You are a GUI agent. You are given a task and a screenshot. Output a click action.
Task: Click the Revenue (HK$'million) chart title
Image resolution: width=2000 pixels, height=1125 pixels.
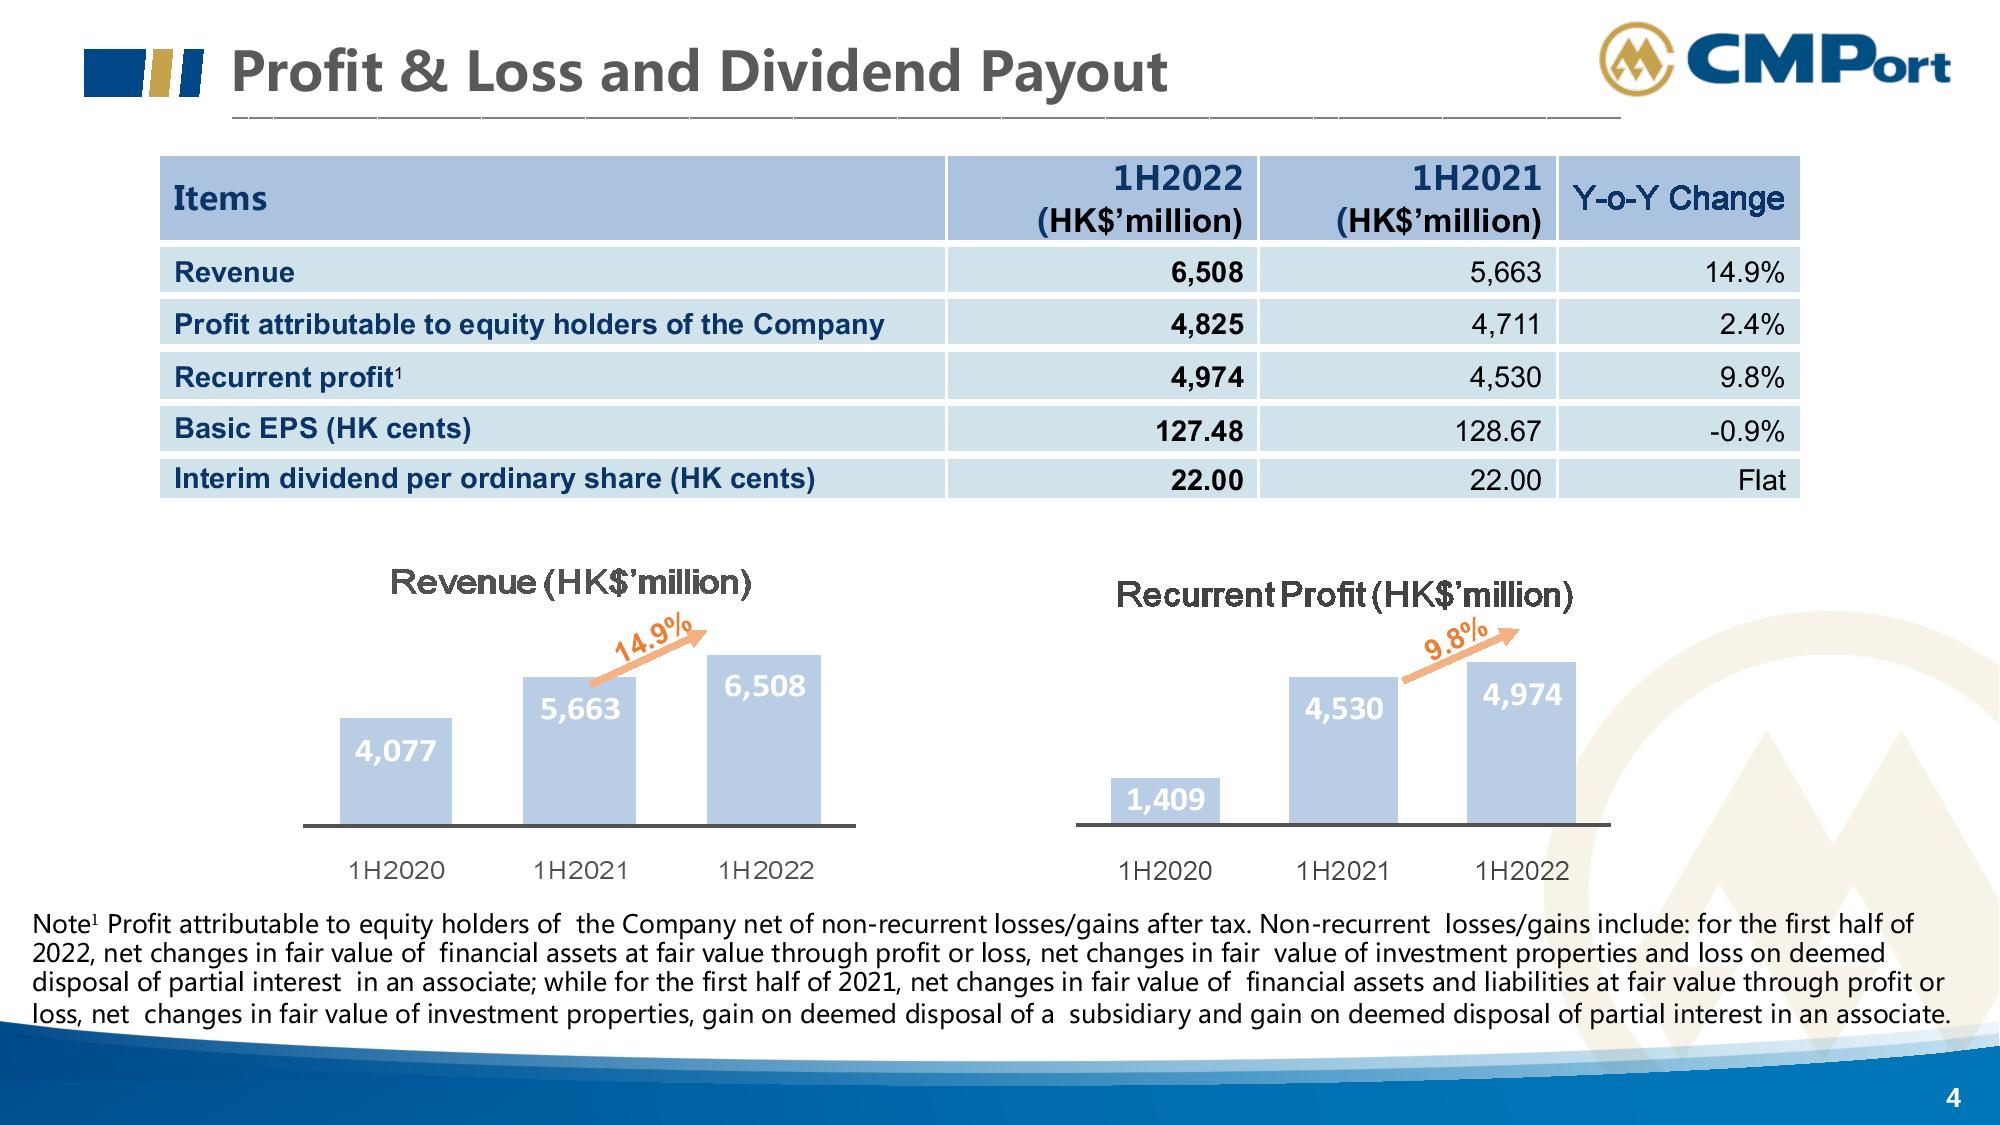(x=570, y=582)
